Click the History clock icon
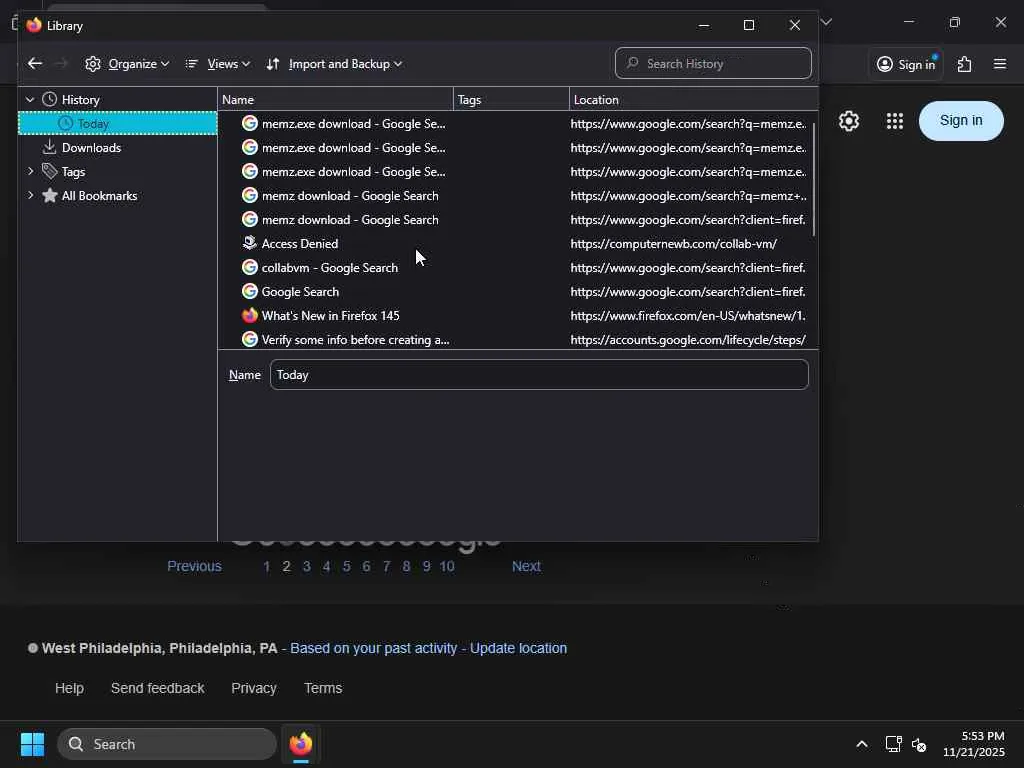 [x=50, y=99]
